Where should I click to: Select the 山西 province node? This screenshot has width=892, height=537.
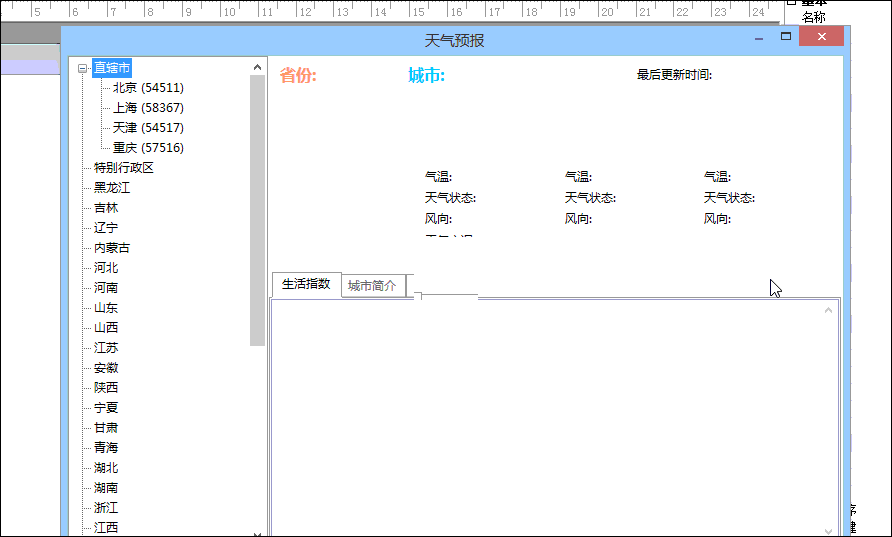(106, 328)
